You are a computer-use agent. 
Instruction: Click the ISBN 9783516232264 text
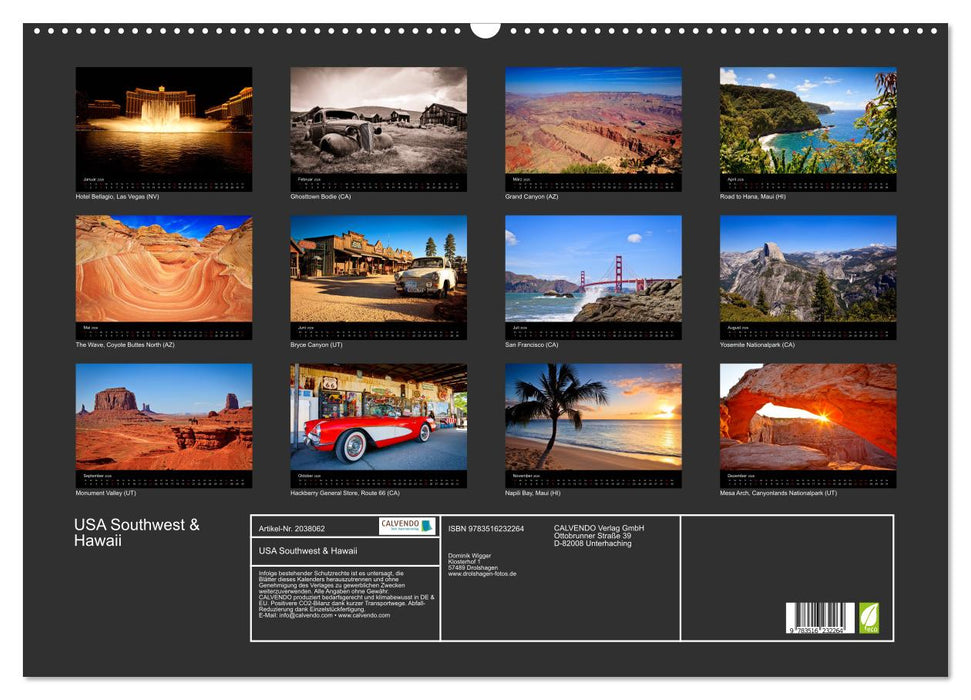pos(485,529)
